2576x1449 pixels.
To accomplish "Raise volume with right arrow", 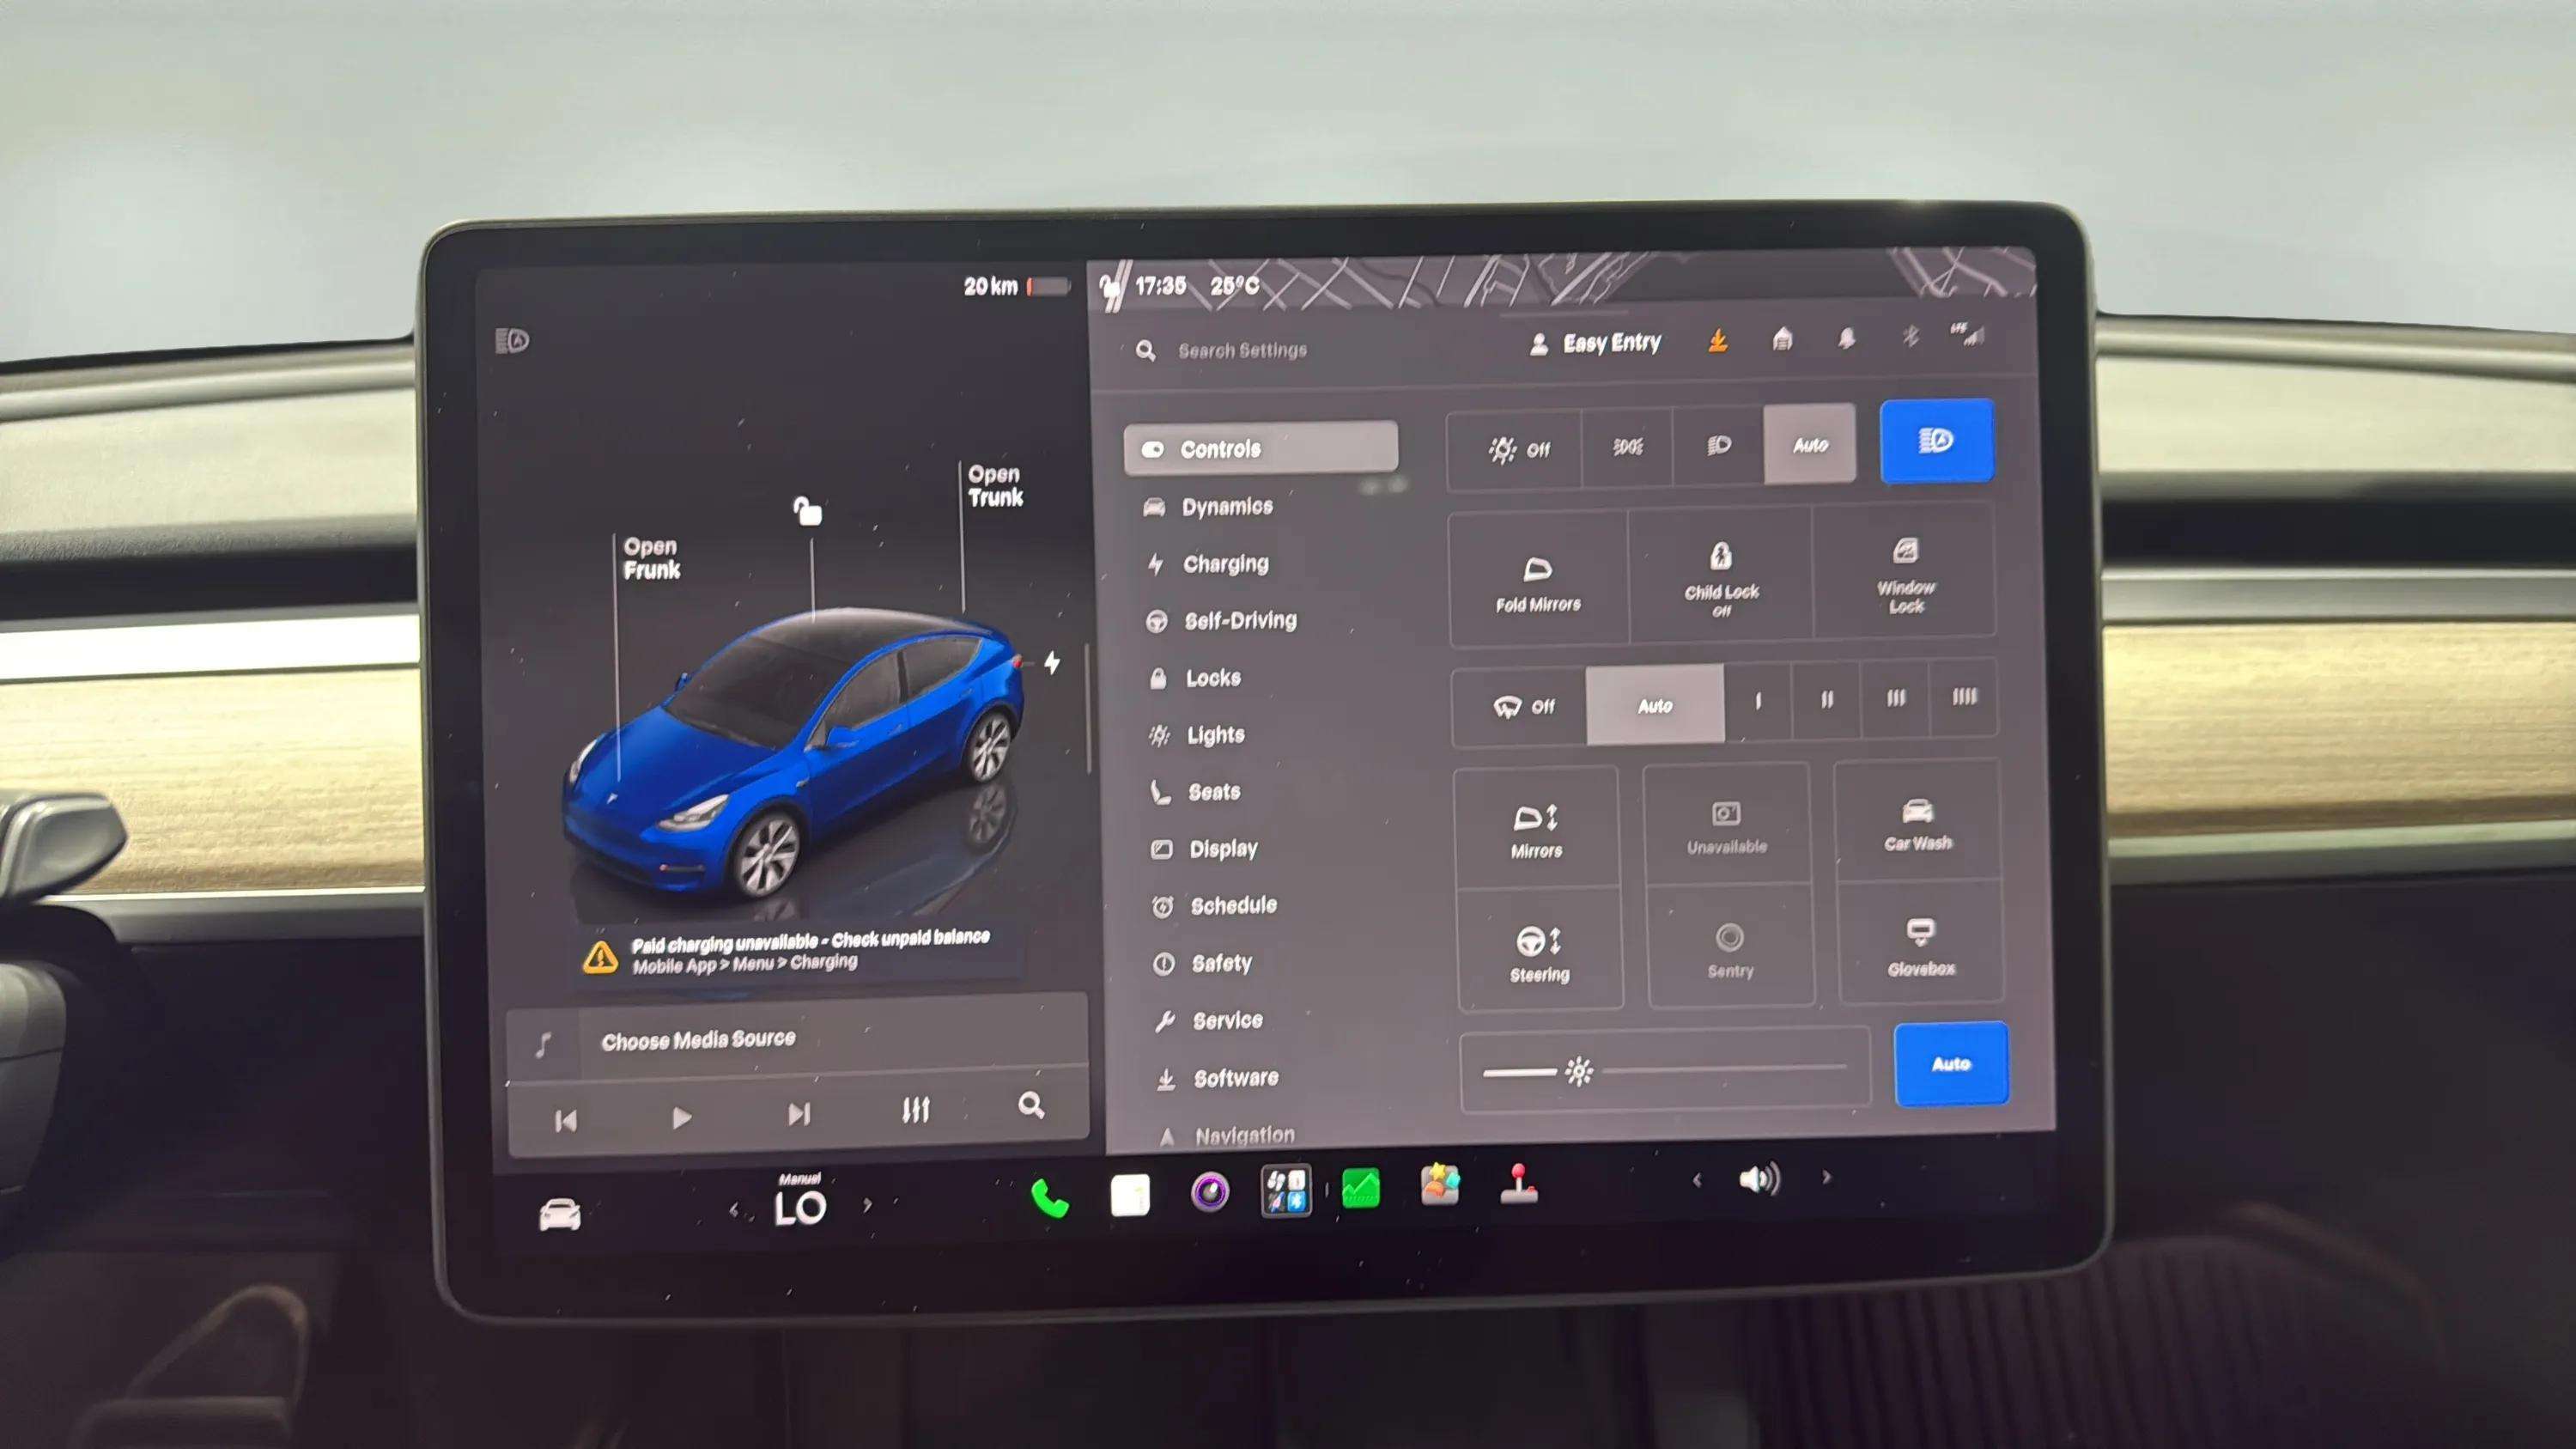I will [x=1826, y=1177].
